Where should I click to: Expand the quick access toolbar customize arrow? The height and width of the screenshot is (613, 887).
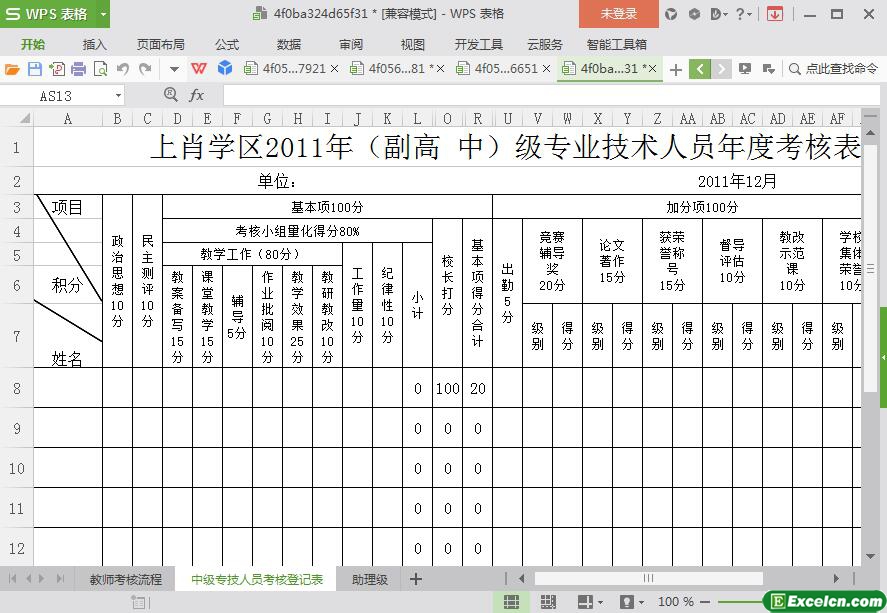174,70
